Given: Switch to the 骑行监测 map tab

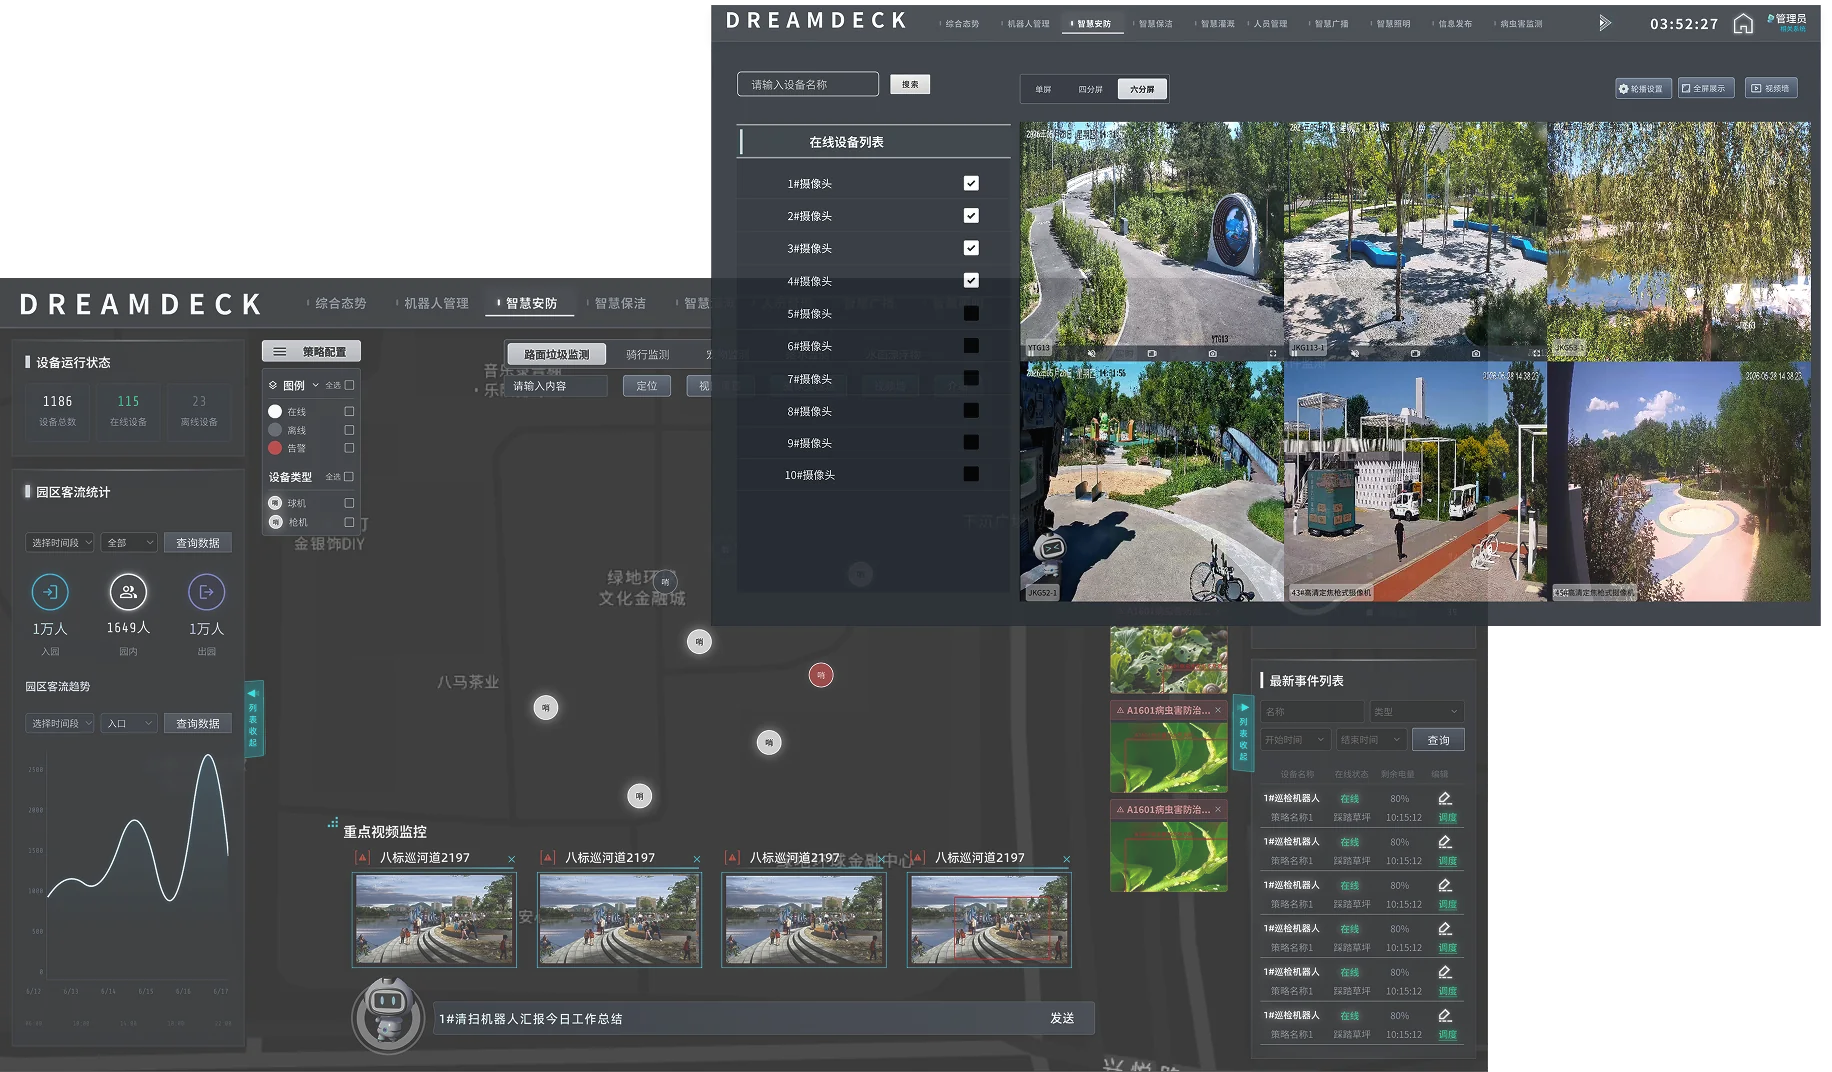Looking at the screenshot, I should coord(647,355).
